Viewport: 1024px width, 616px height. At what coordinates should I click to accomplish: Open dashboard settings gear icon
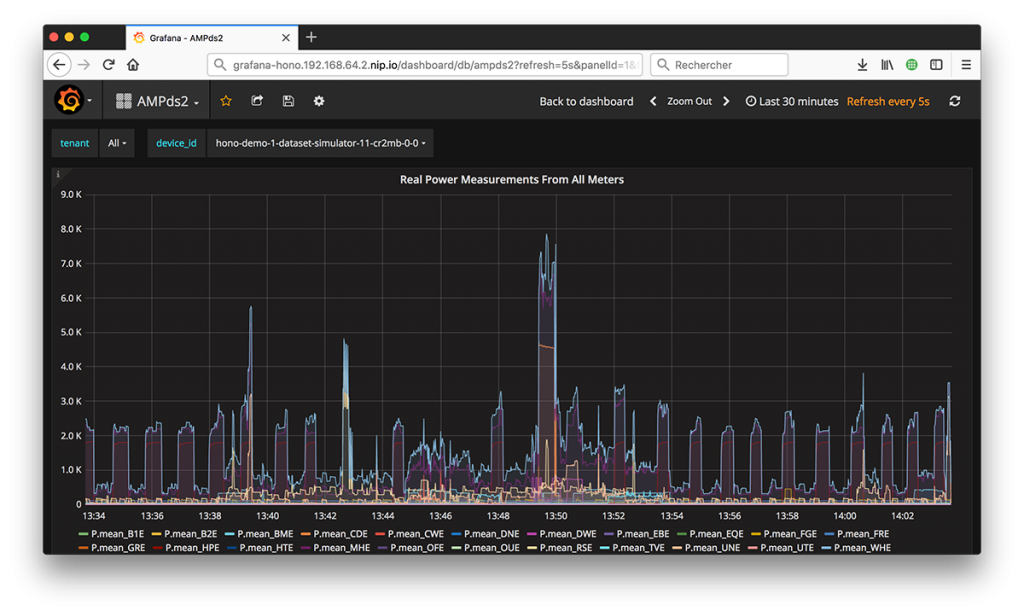tap(319, 101)
